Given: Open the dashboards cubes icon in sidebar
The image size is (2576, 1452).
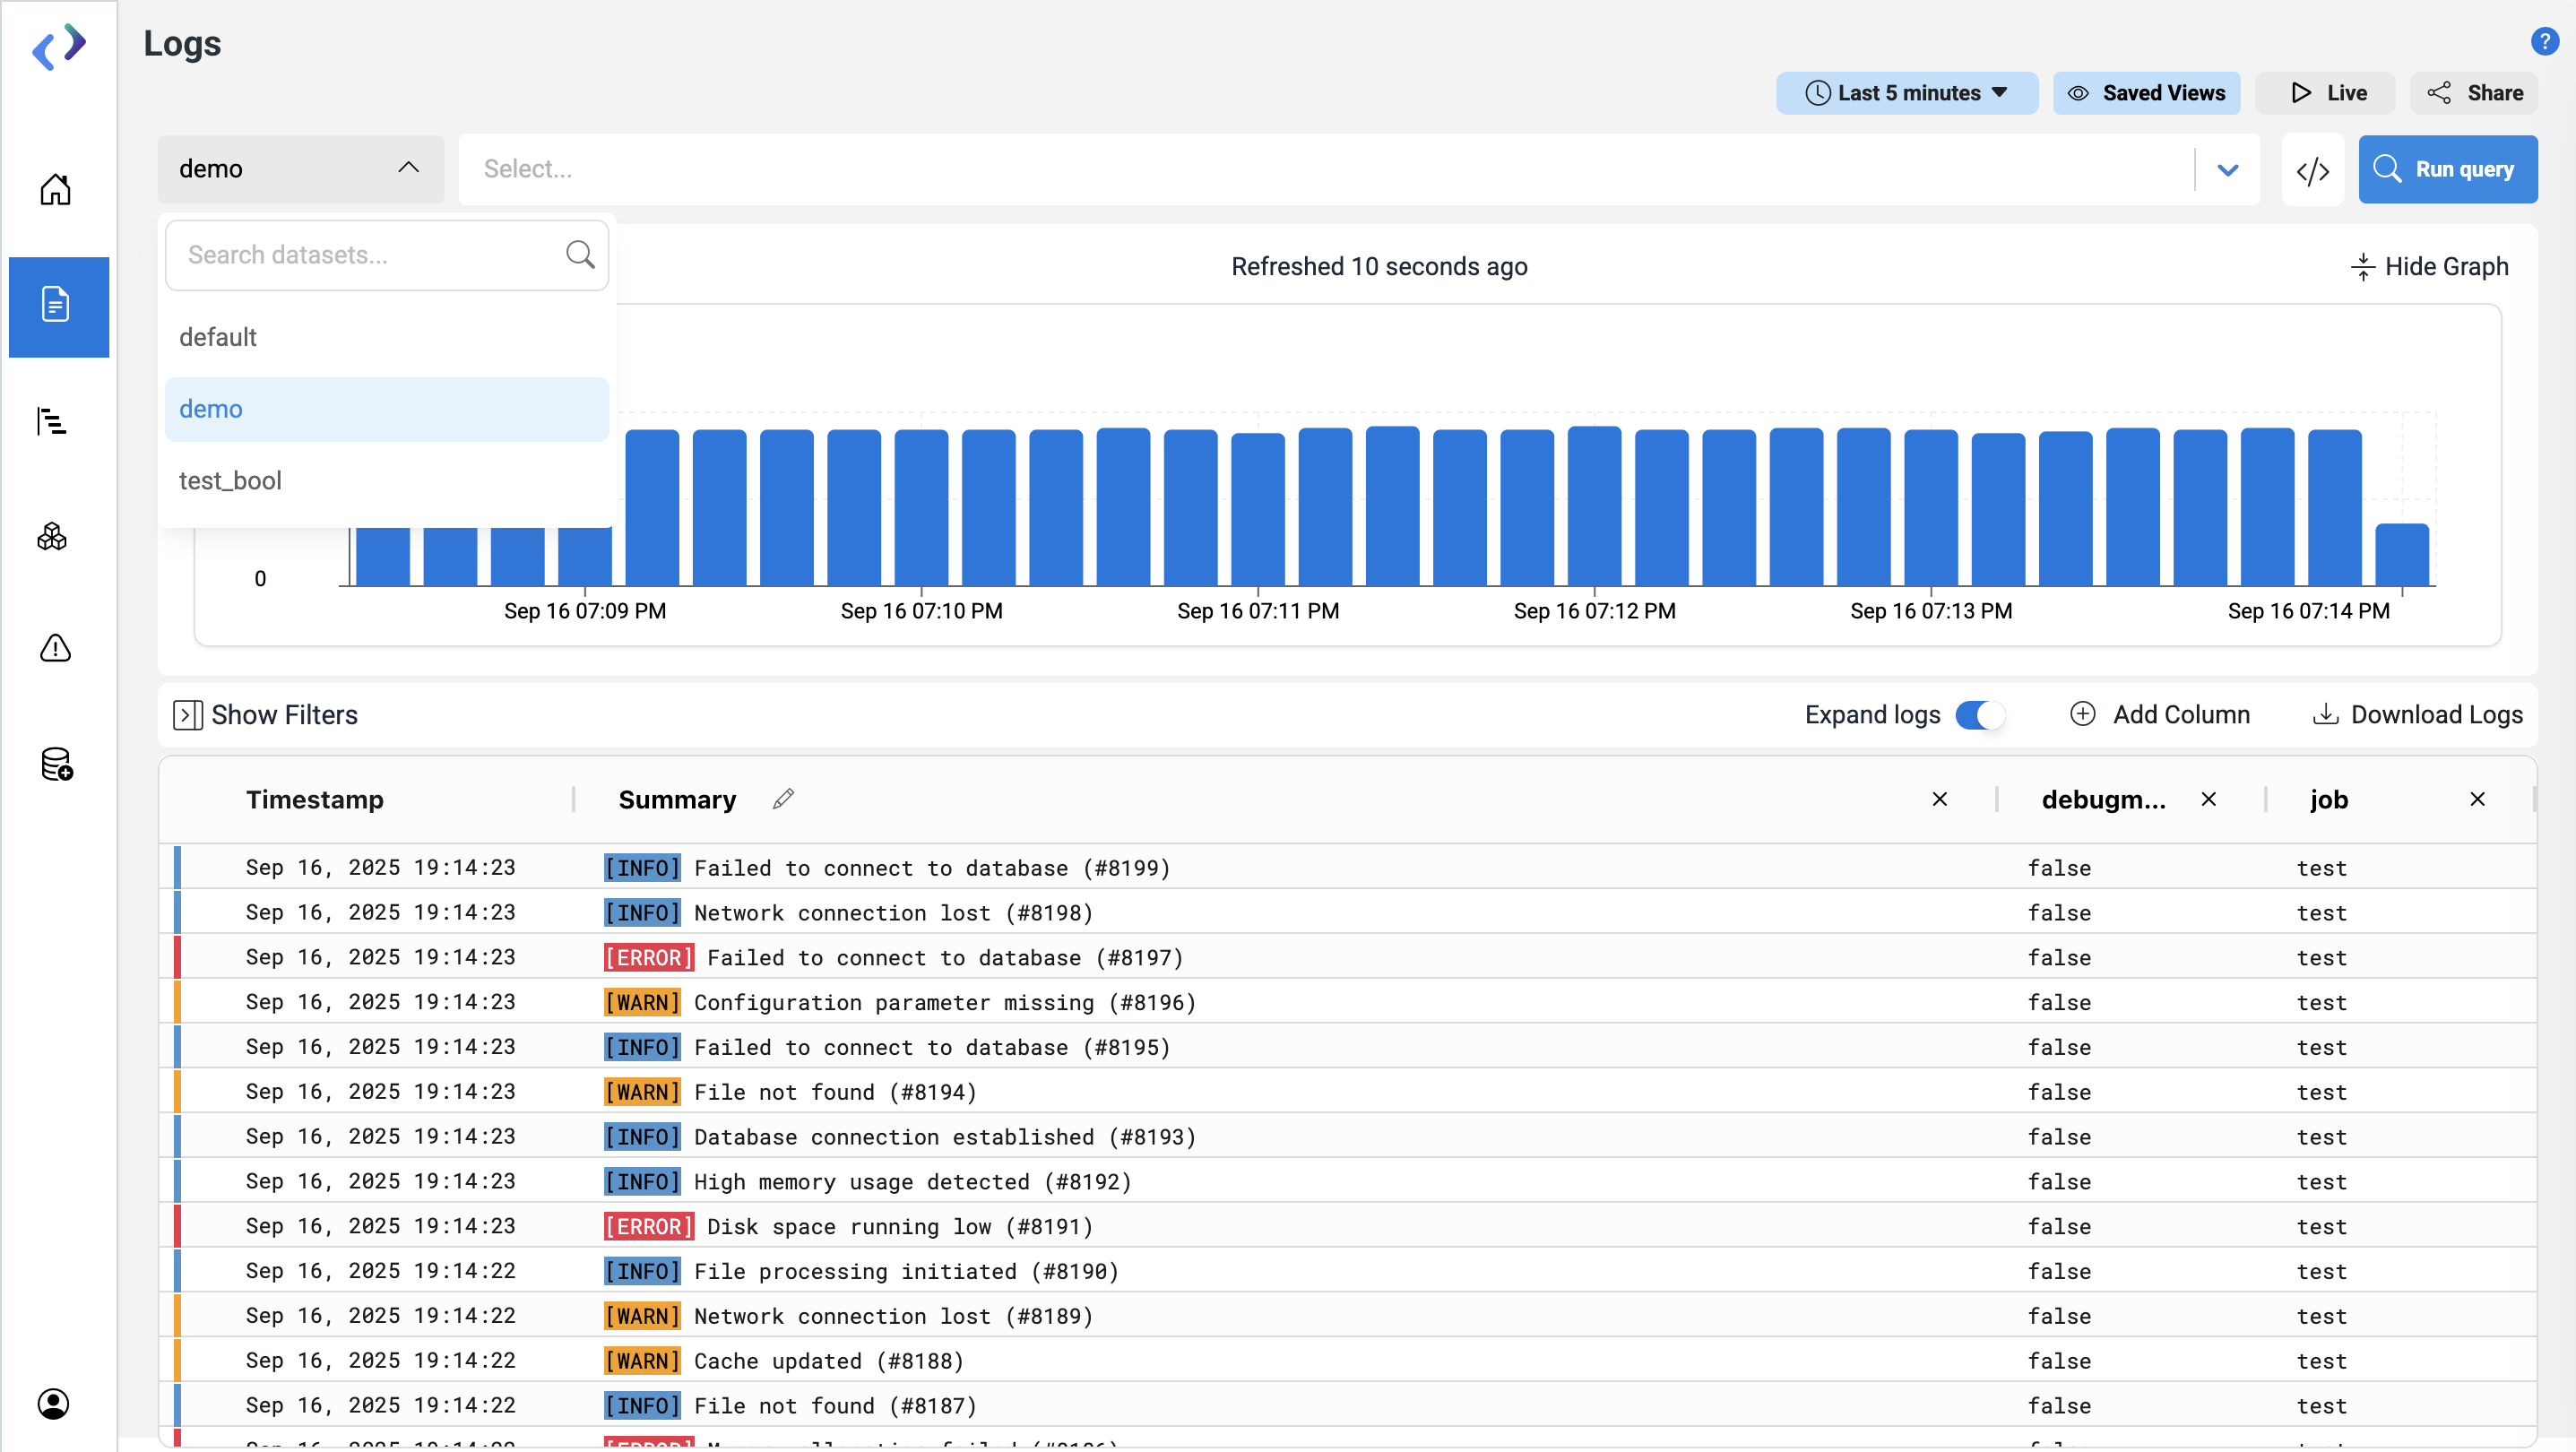Looking at the screenshot, I should click(52, 537).
